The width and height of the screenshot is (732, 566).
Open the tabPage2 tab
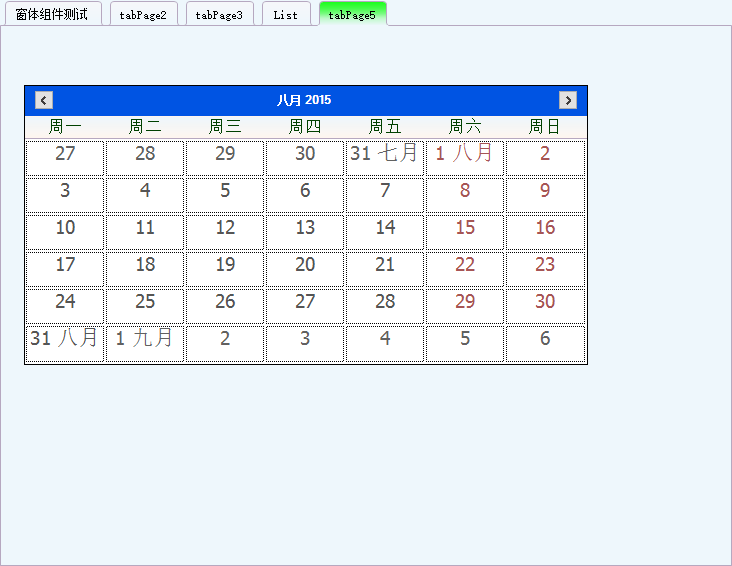144,14
